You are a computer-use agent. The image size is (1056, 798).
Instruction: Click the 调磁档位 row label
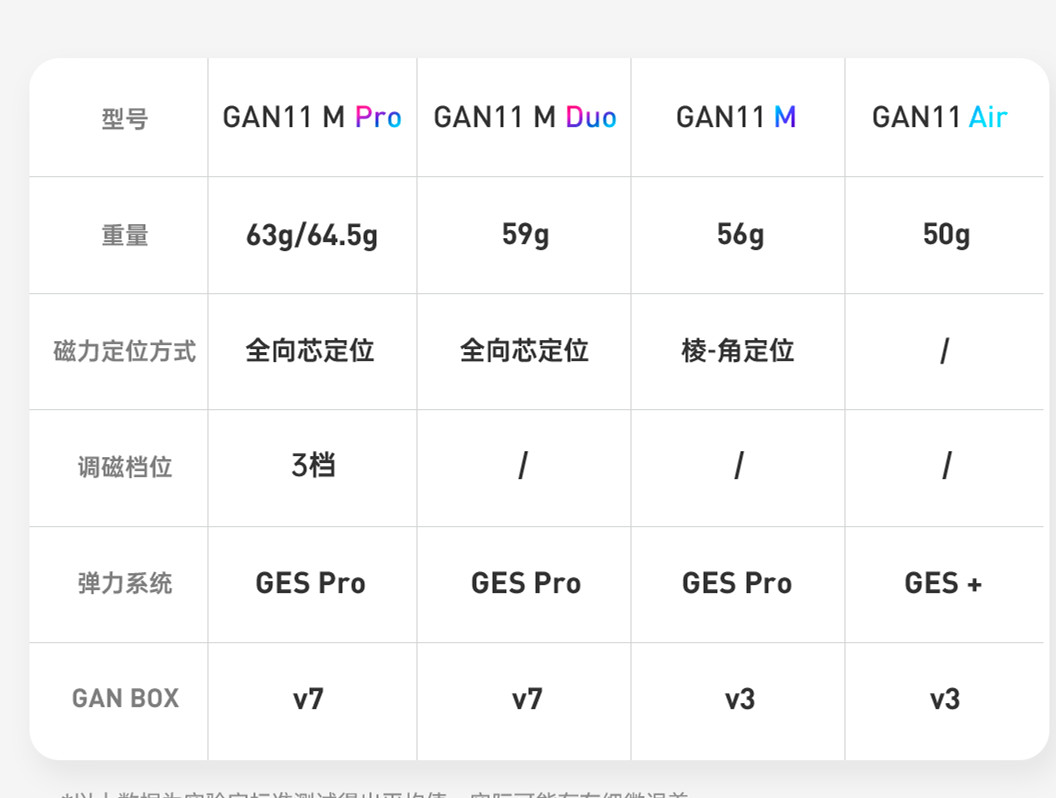(x=125, y=467)
